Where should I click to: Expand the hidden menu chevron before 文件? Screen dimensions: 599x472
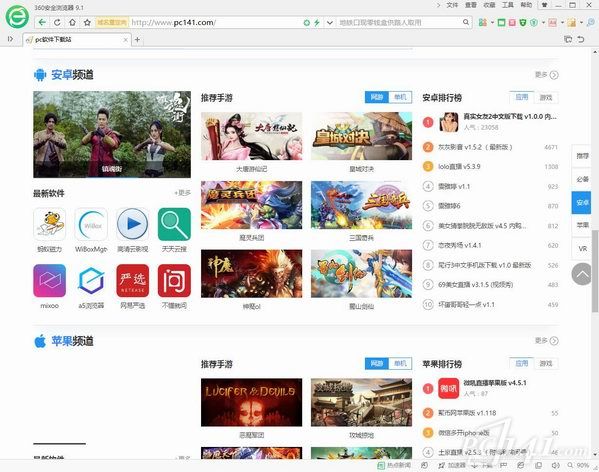pyautogui.click(x=438, y=5)
